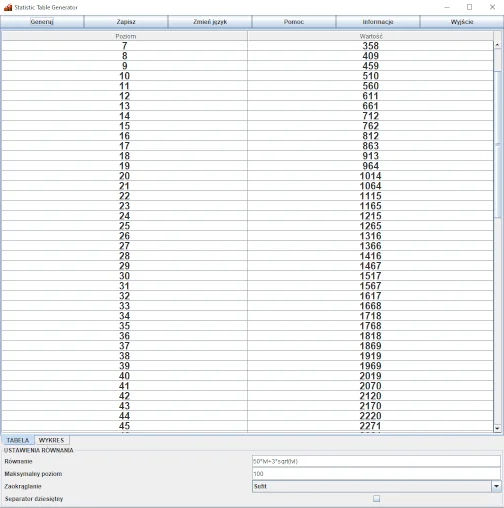Select the level 30 cell
Image resolution: width=504 pixels, height=508 pixels.
pyautogui.click(x=125, y=276)
